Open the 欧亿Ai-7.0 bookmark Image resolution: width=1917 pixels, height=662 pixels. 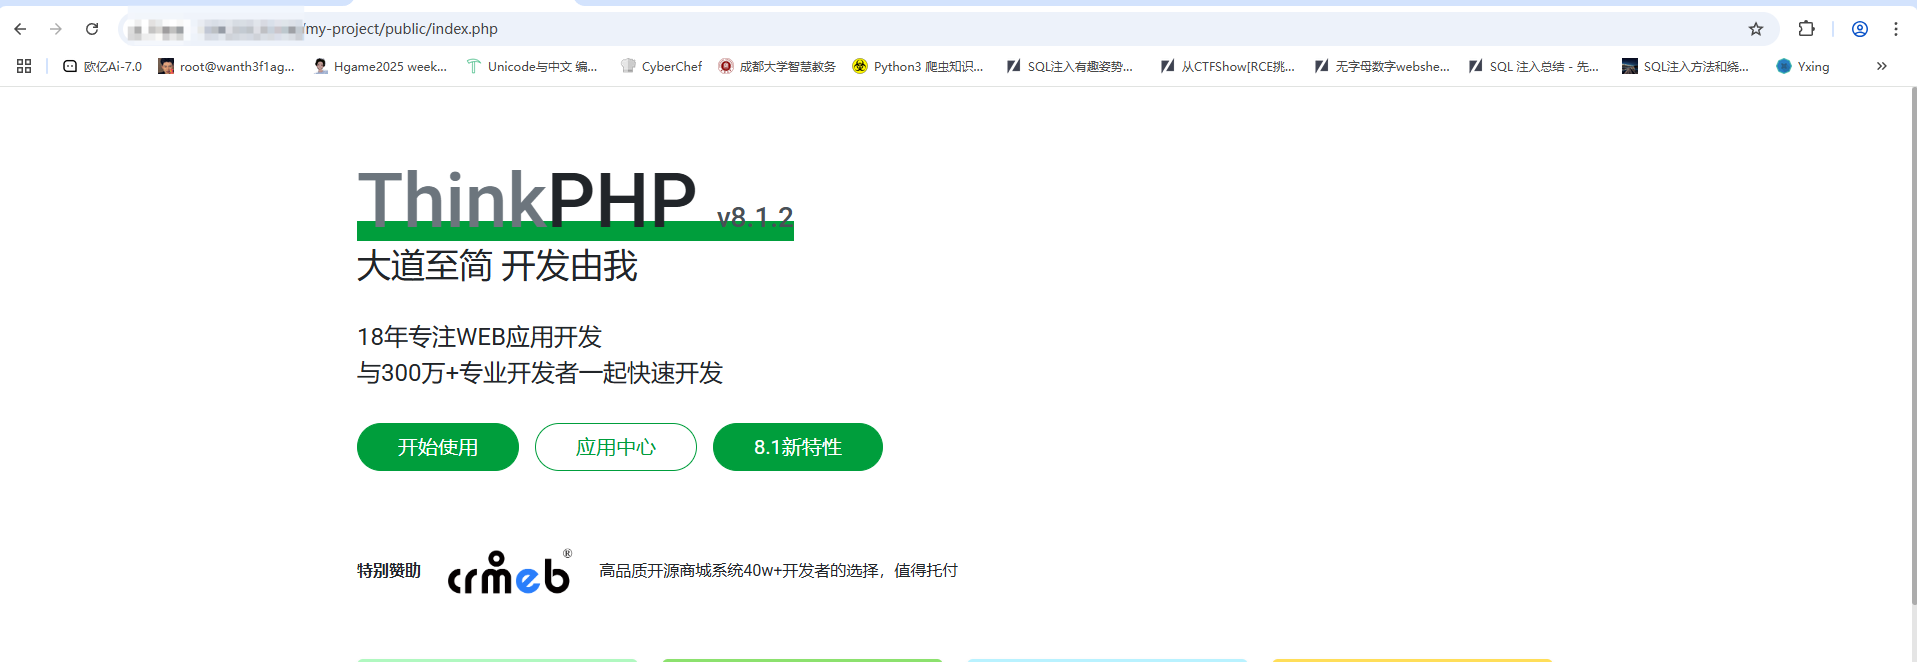102,66
